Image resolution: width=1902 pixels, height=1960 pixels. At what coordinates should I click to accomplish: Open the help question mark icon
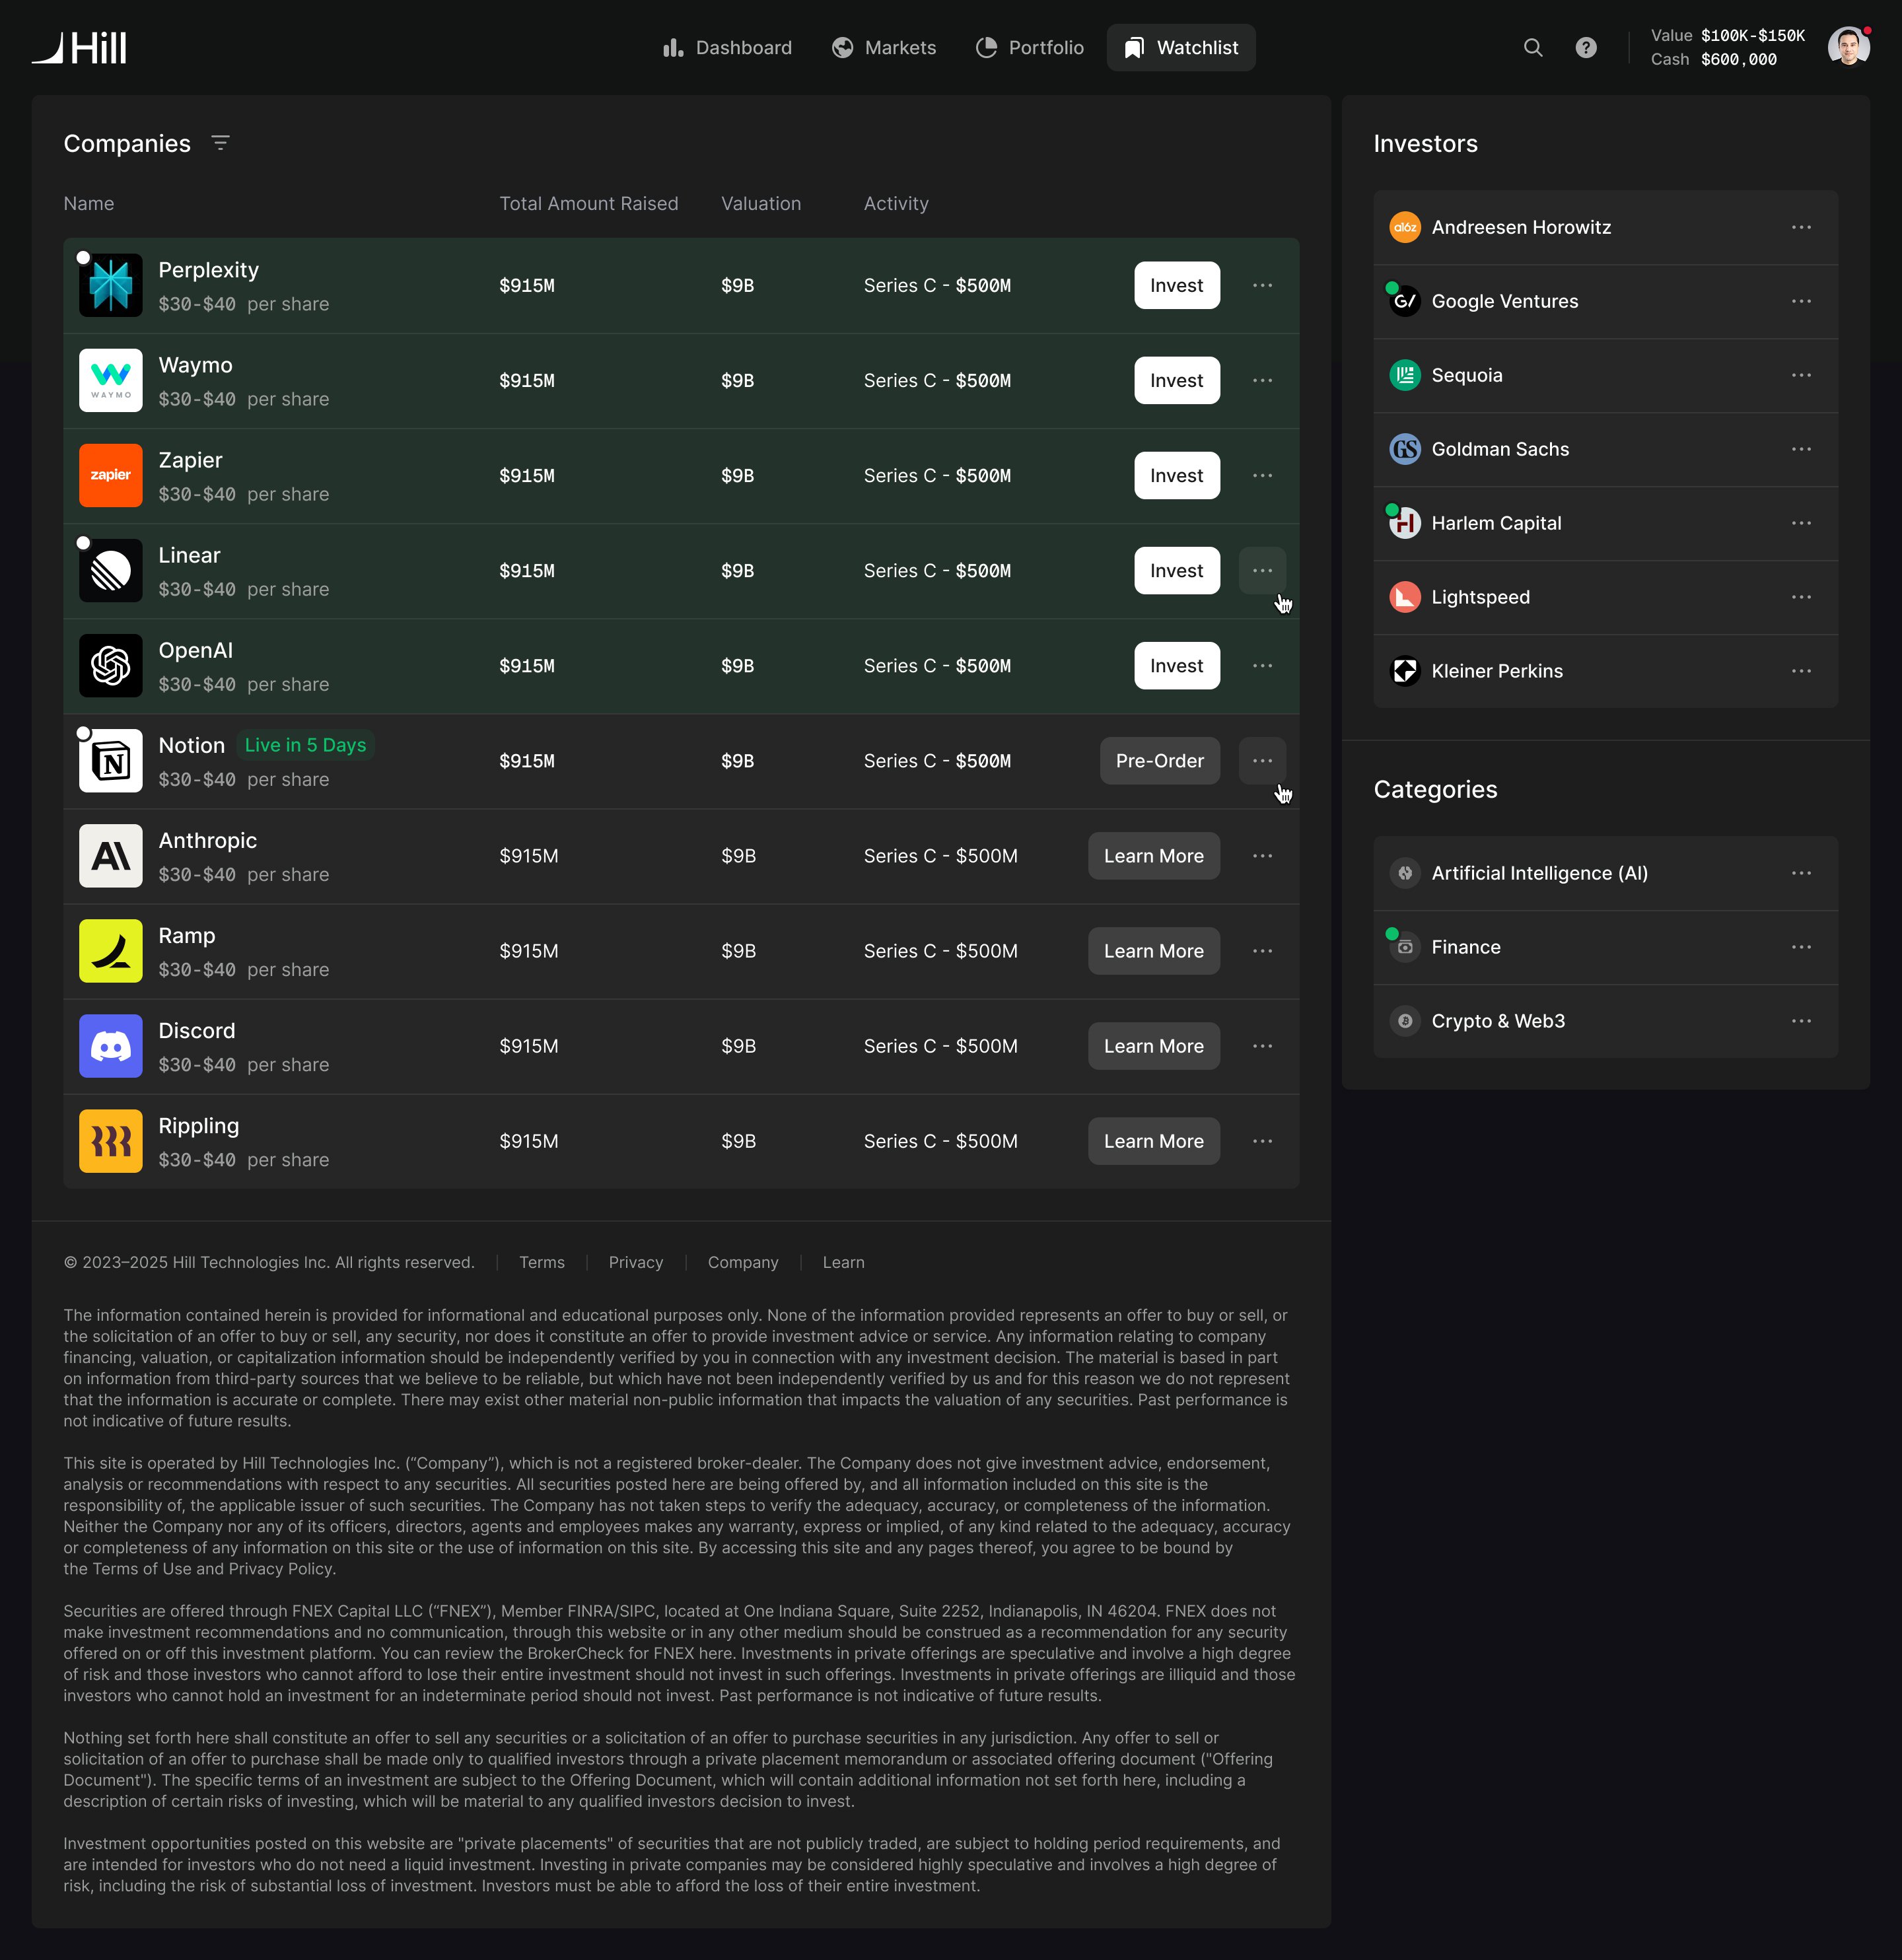click(1586, 47)
